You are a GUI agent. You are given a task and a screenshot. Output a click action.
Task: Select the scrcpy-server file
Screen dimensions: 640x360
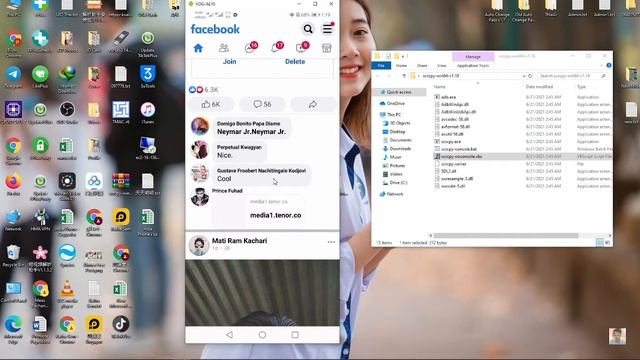pos(453,164)
